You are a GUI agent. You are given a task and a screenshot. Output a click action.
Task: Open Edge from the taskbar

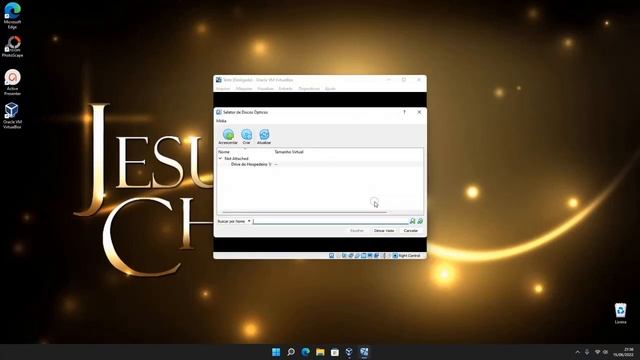pos(305,352)
